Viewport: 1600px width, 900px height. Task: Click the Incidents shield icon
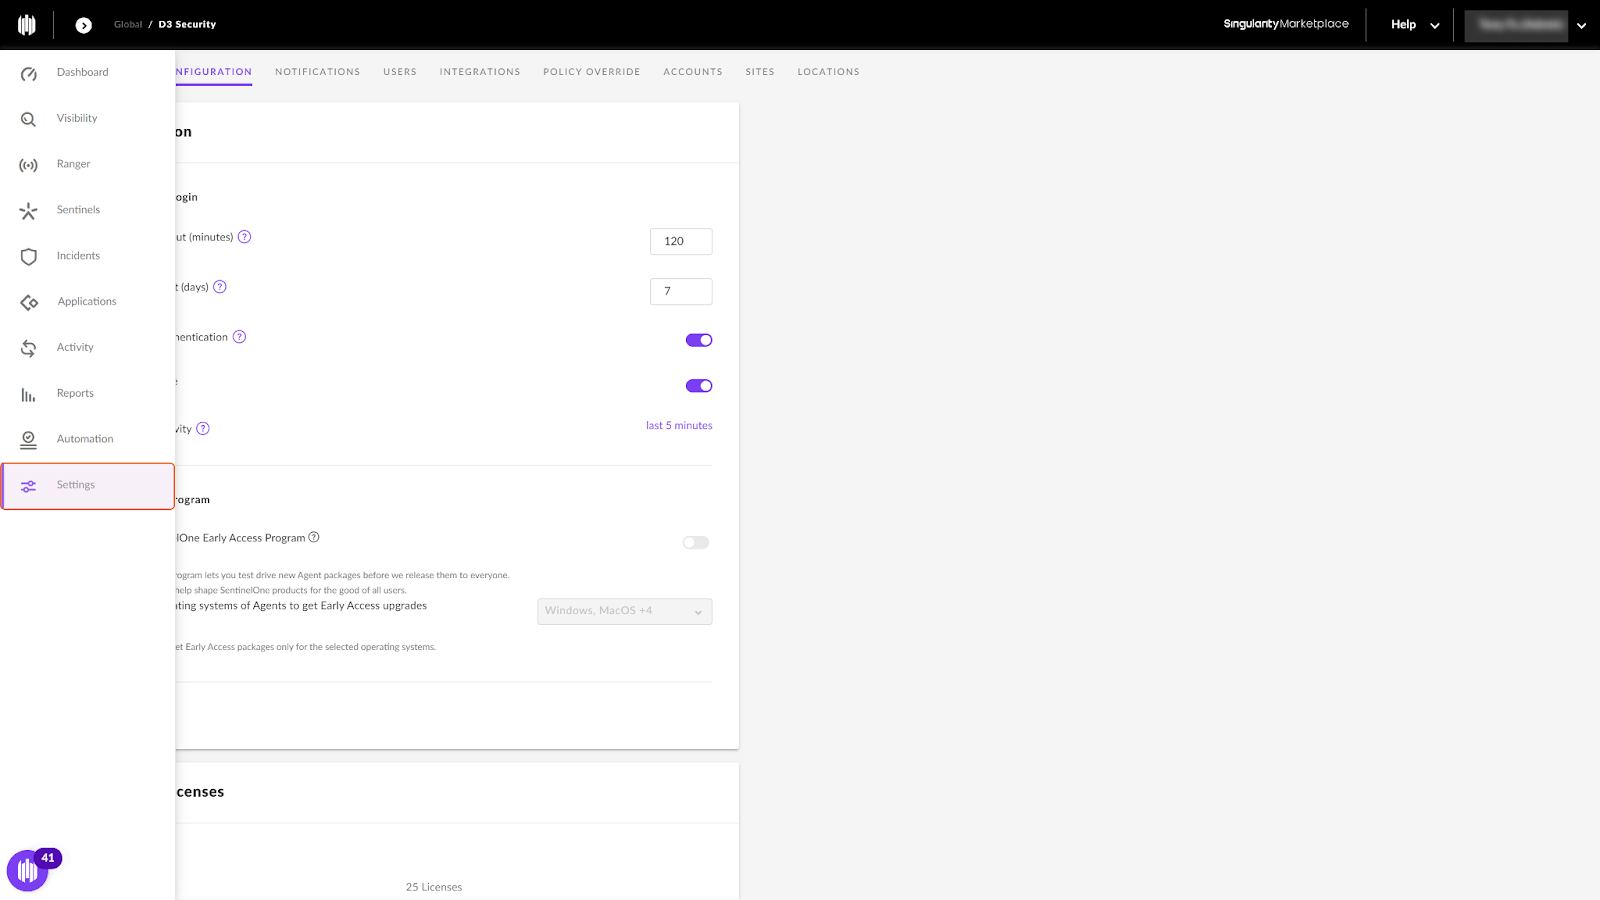click(29, 257)
